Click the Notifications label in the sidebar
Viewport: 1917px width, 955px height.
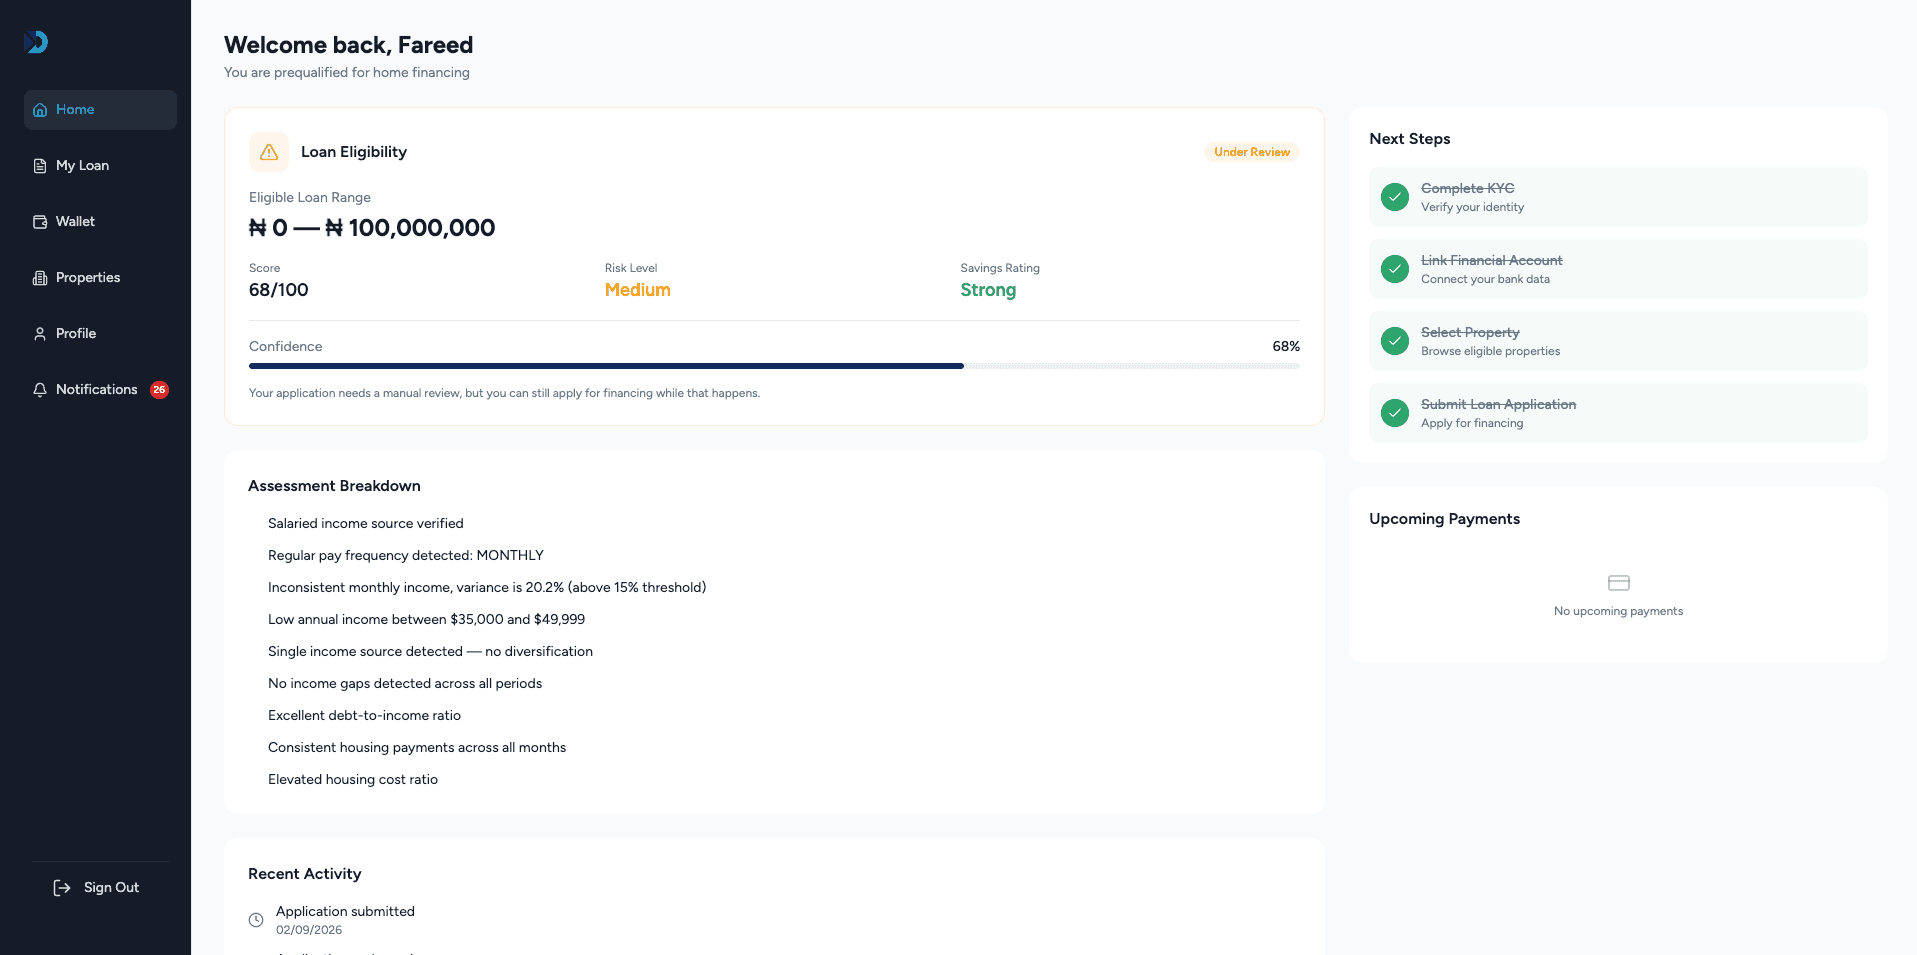[97, 390]
